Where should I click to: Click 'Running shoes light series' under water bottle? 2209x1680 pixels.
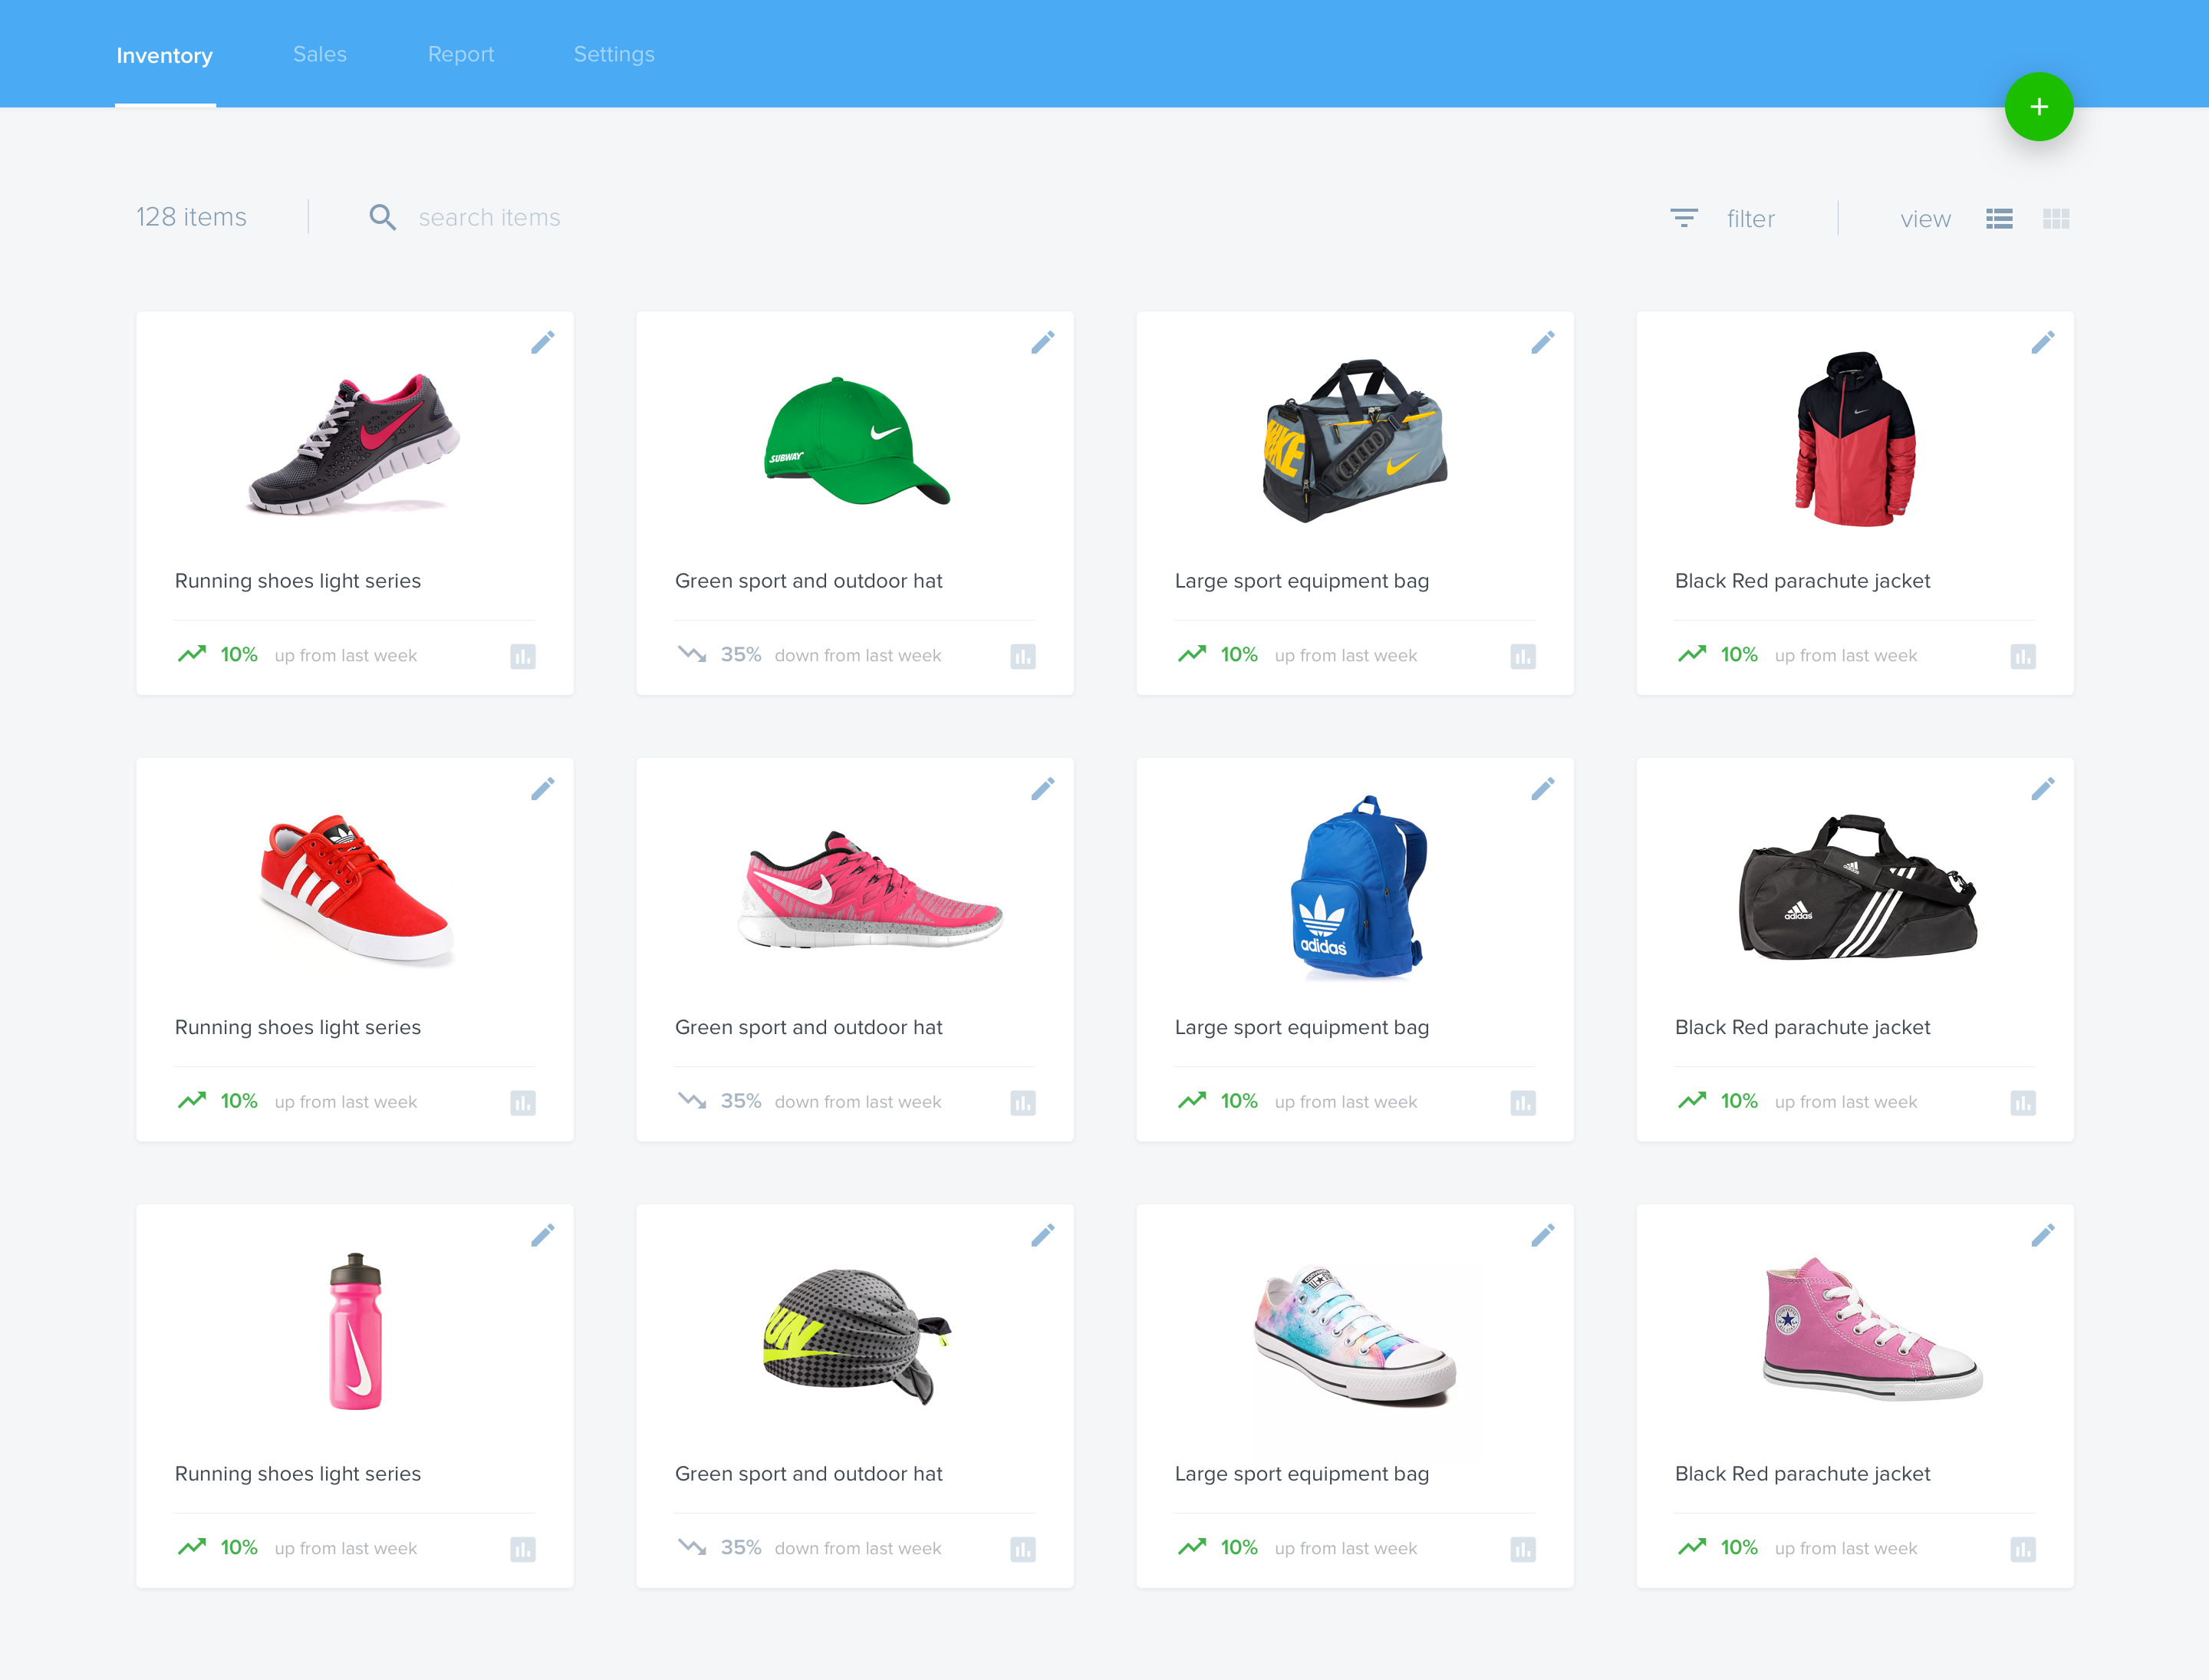(297, 1474)
